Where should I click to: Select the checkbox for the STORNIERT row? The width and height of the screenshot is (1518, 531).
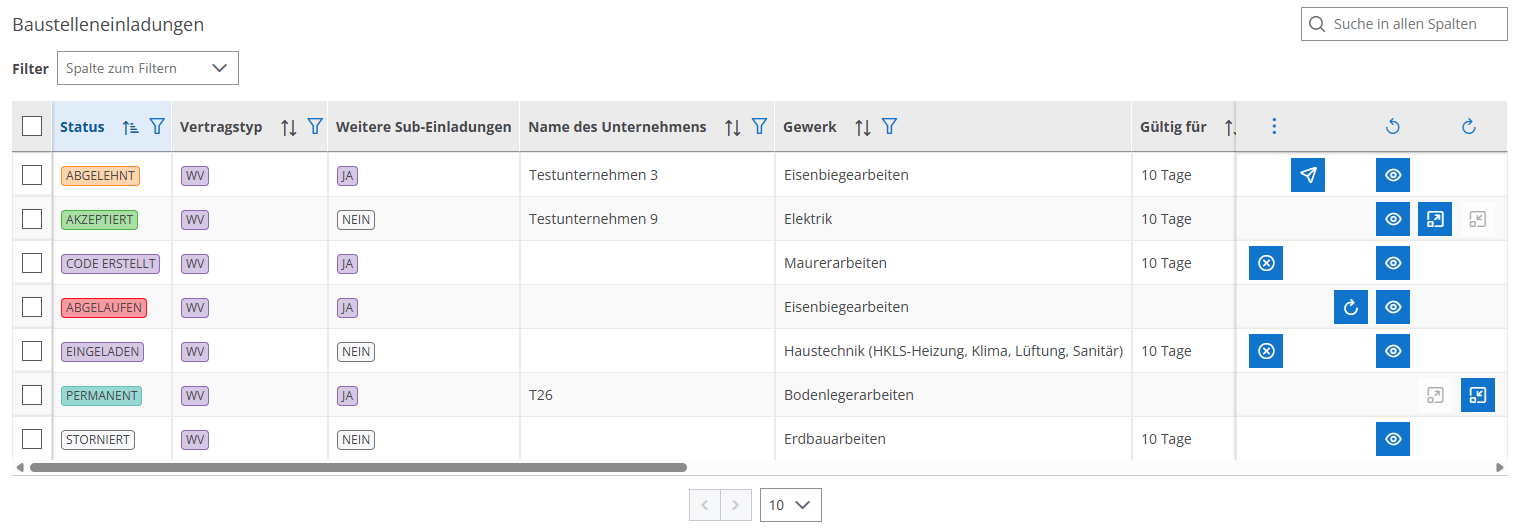click(x=32, y=439)
